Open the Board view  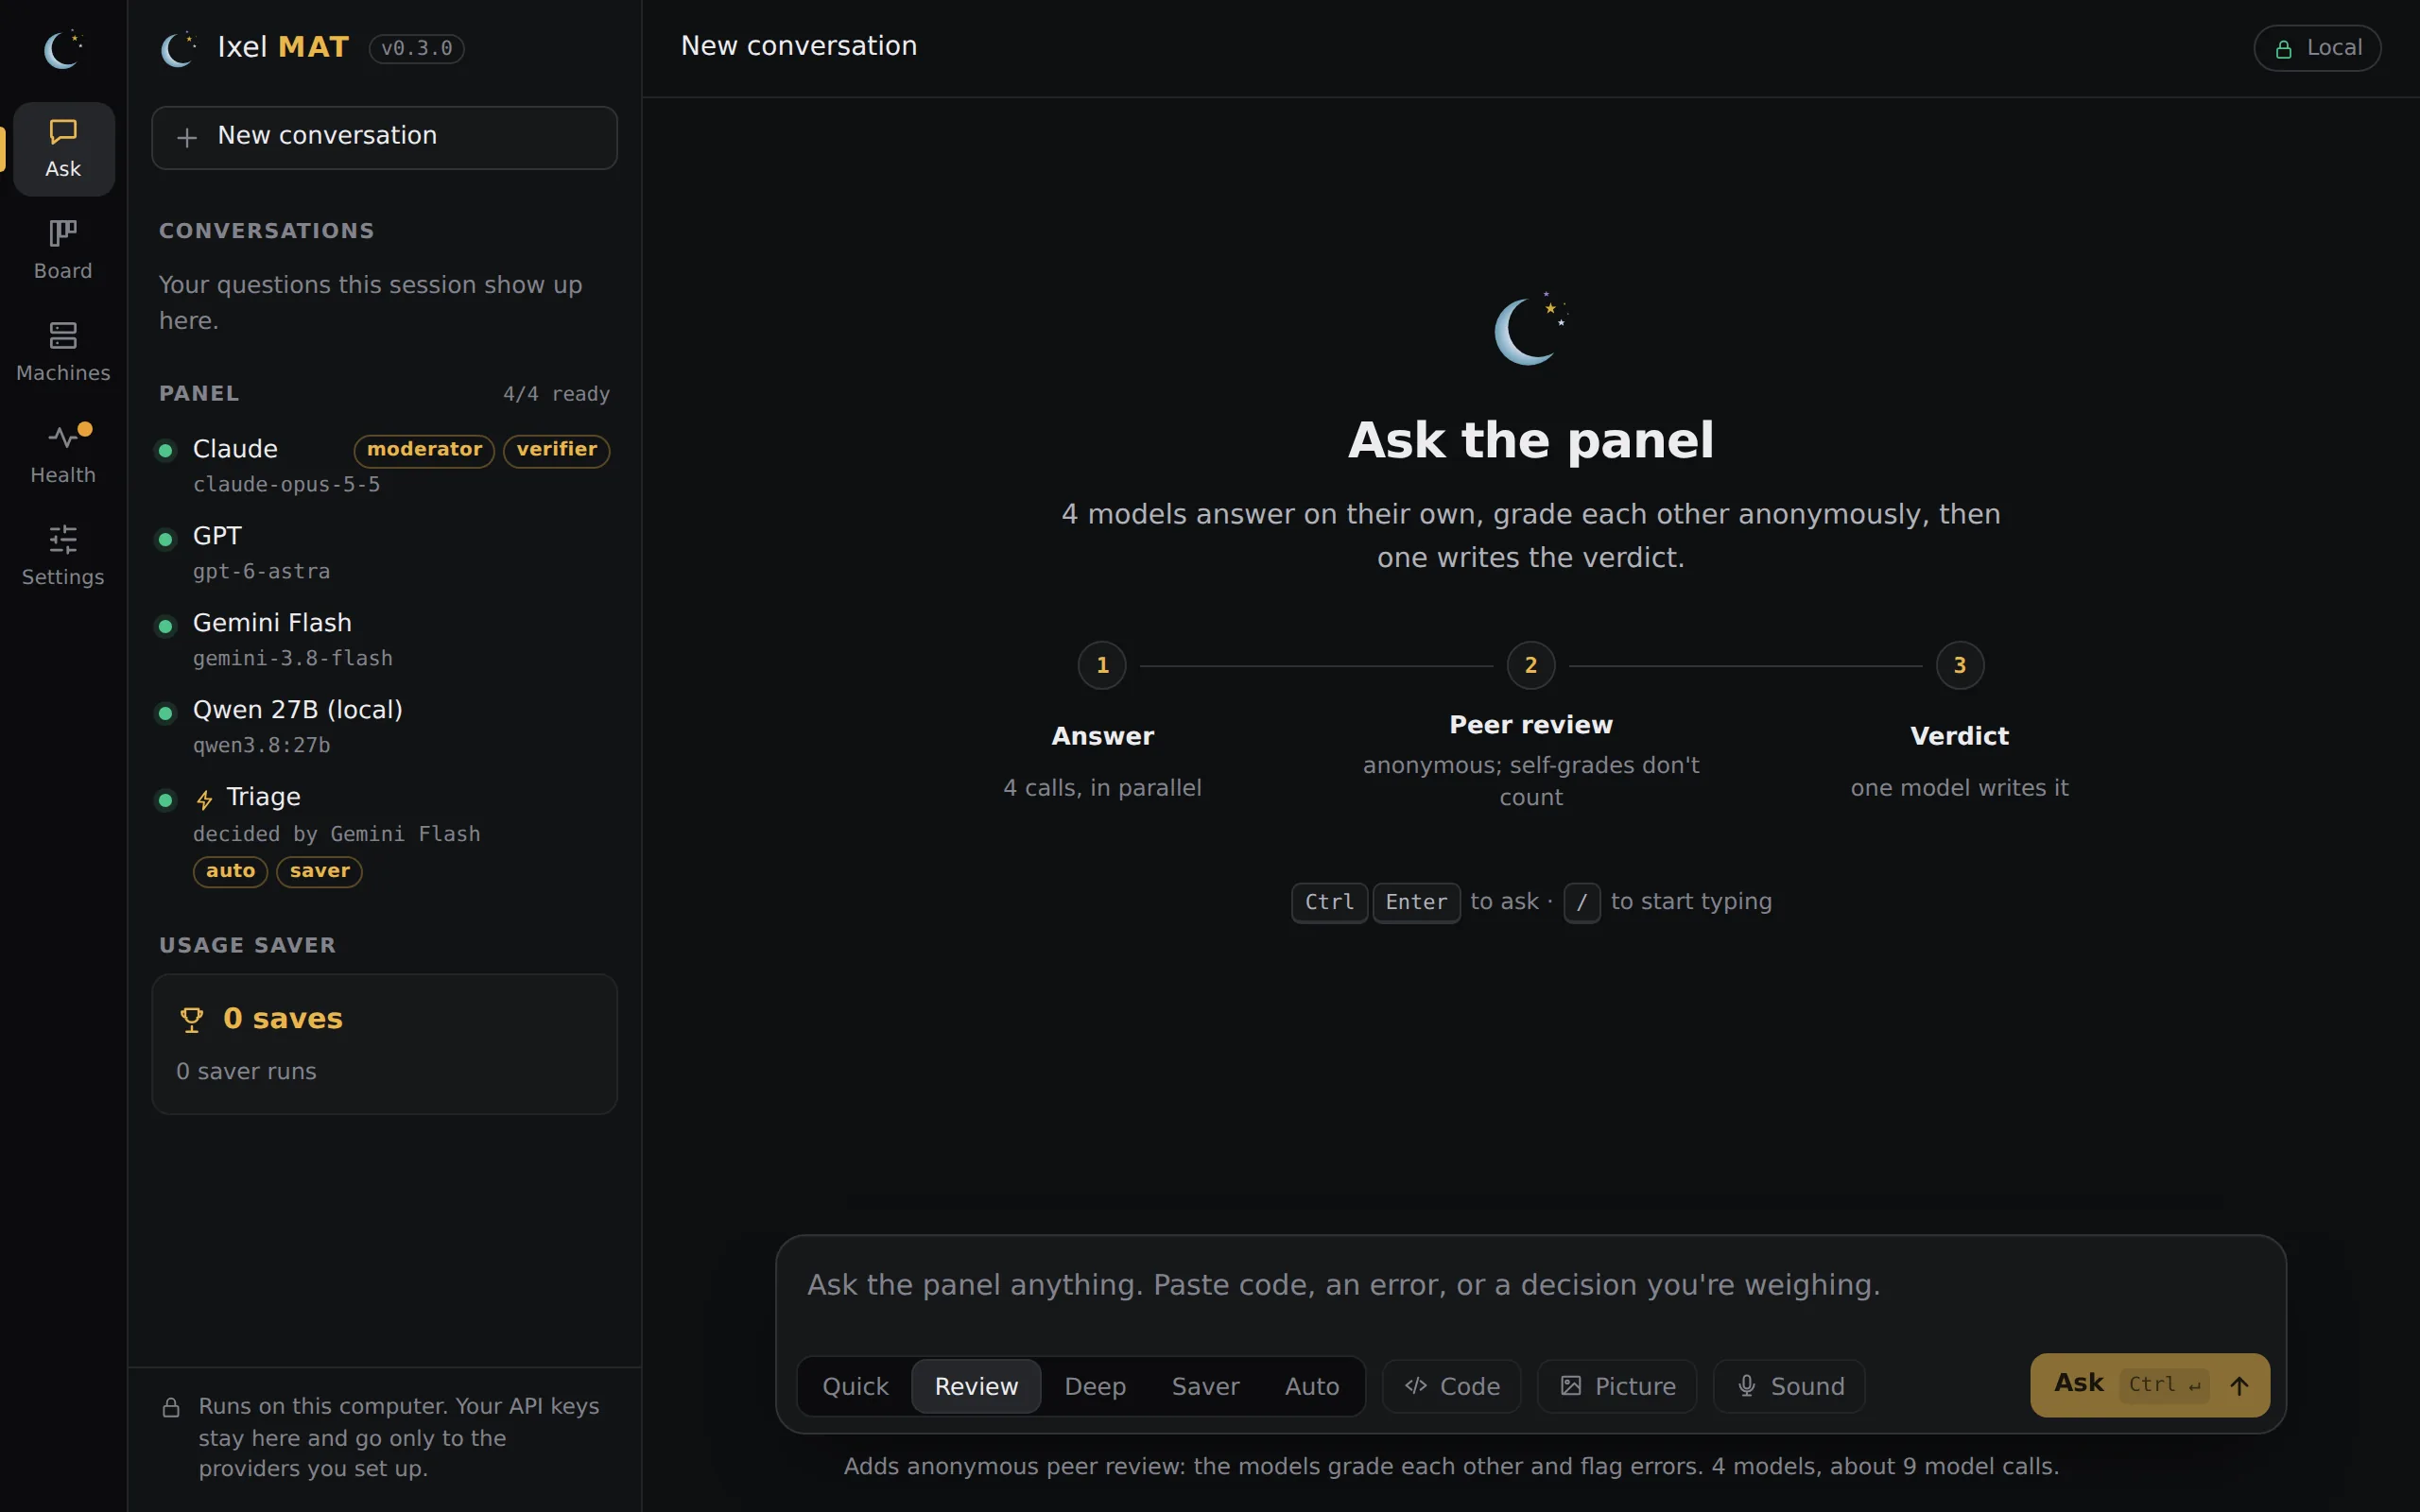[x=63, y=251]
